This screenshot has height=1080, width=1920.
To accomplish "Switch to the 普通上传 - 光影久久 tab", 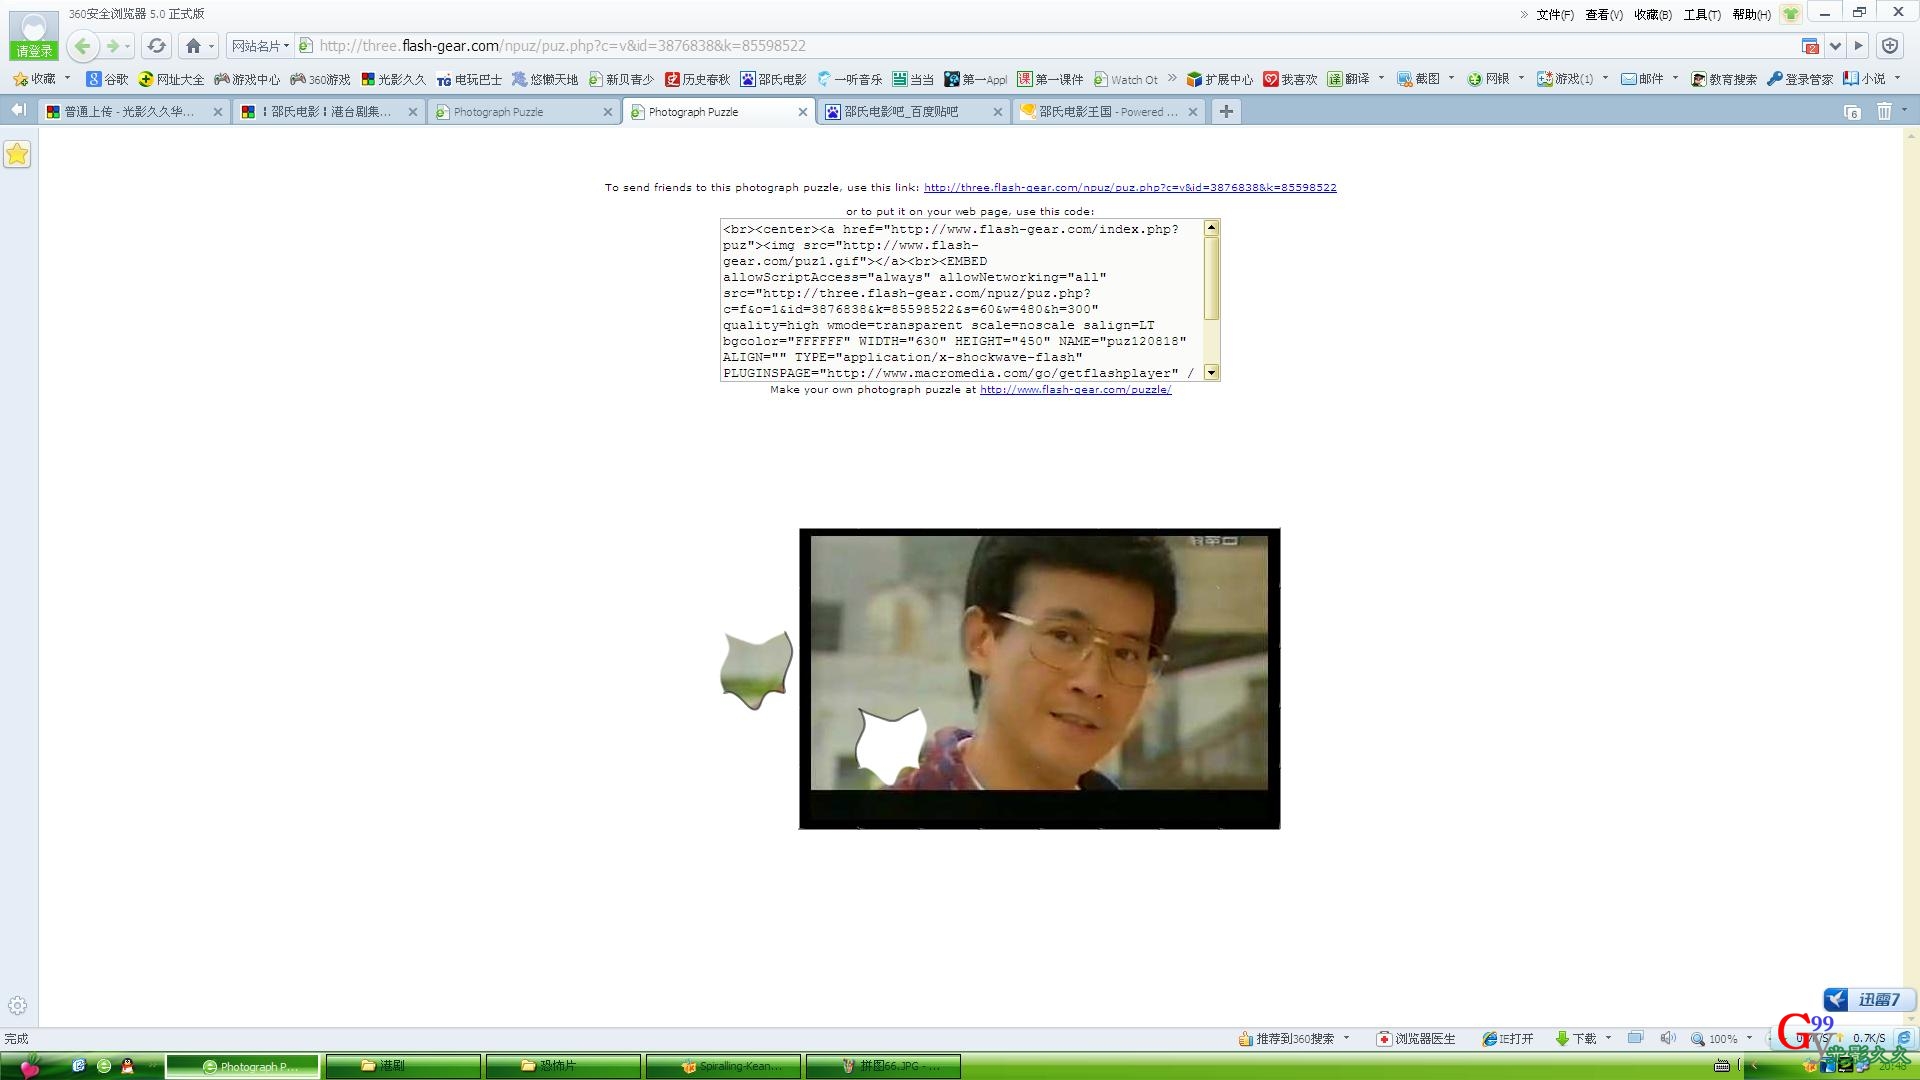I will pos(133,112).
